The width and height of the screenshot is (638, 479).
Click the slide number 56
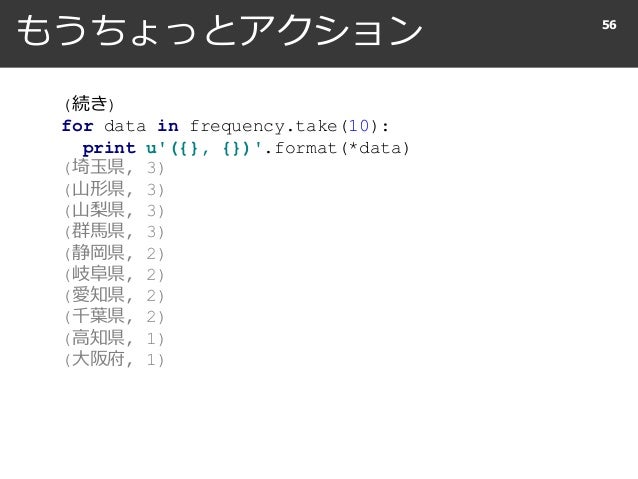tap(609, 25)
